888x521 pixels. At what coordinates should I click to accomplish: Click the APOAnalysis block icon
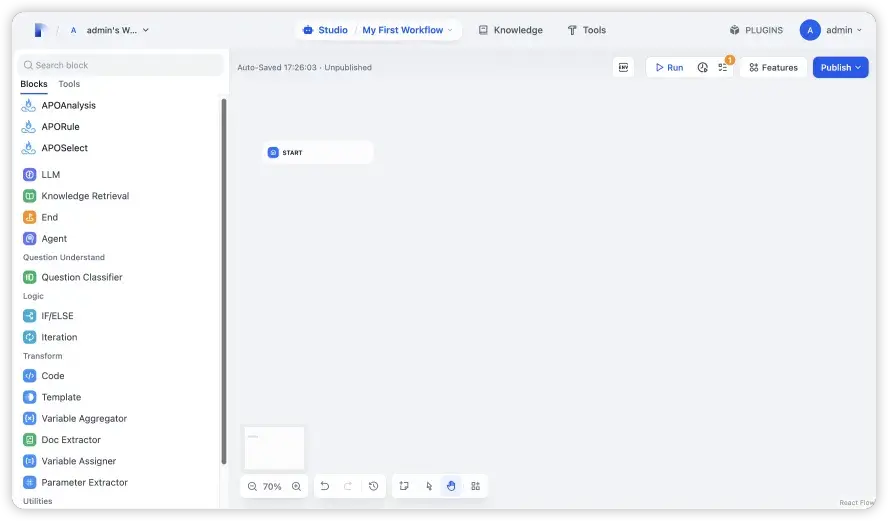click(x=28, y=105)
